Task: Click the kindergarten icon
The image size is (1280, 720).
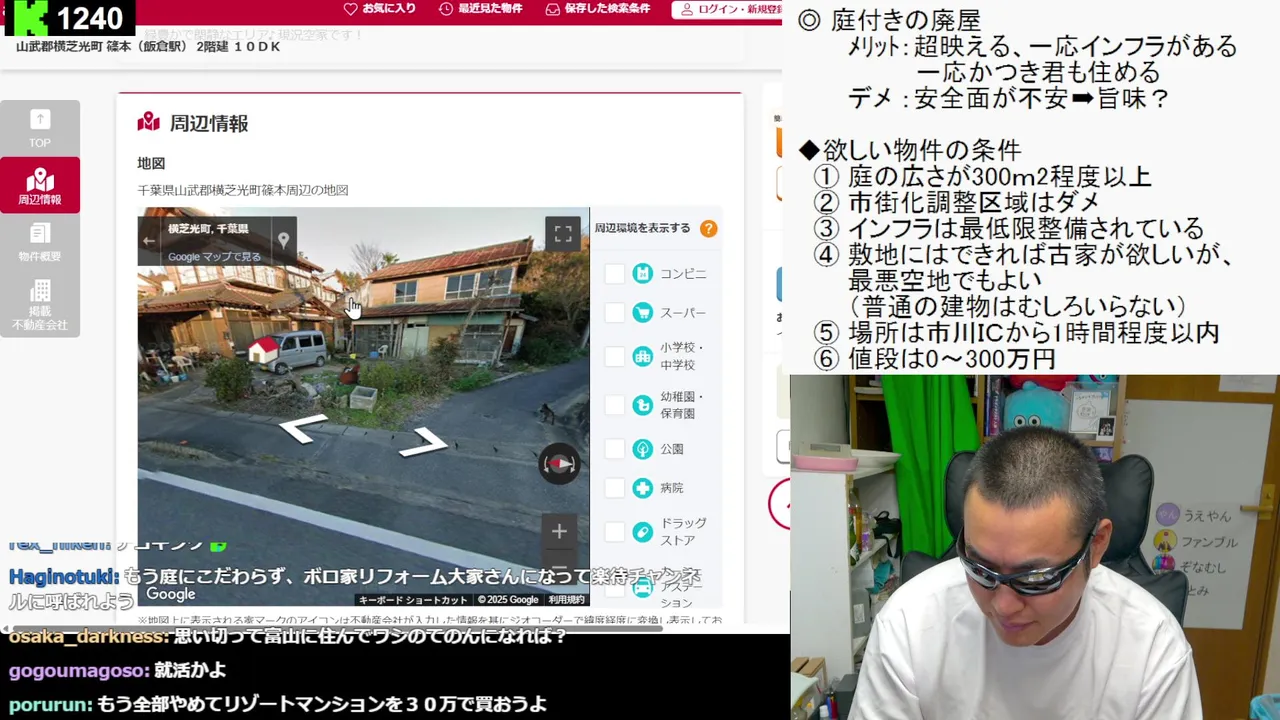Action: pyautogui.click(x=642, y=405)
